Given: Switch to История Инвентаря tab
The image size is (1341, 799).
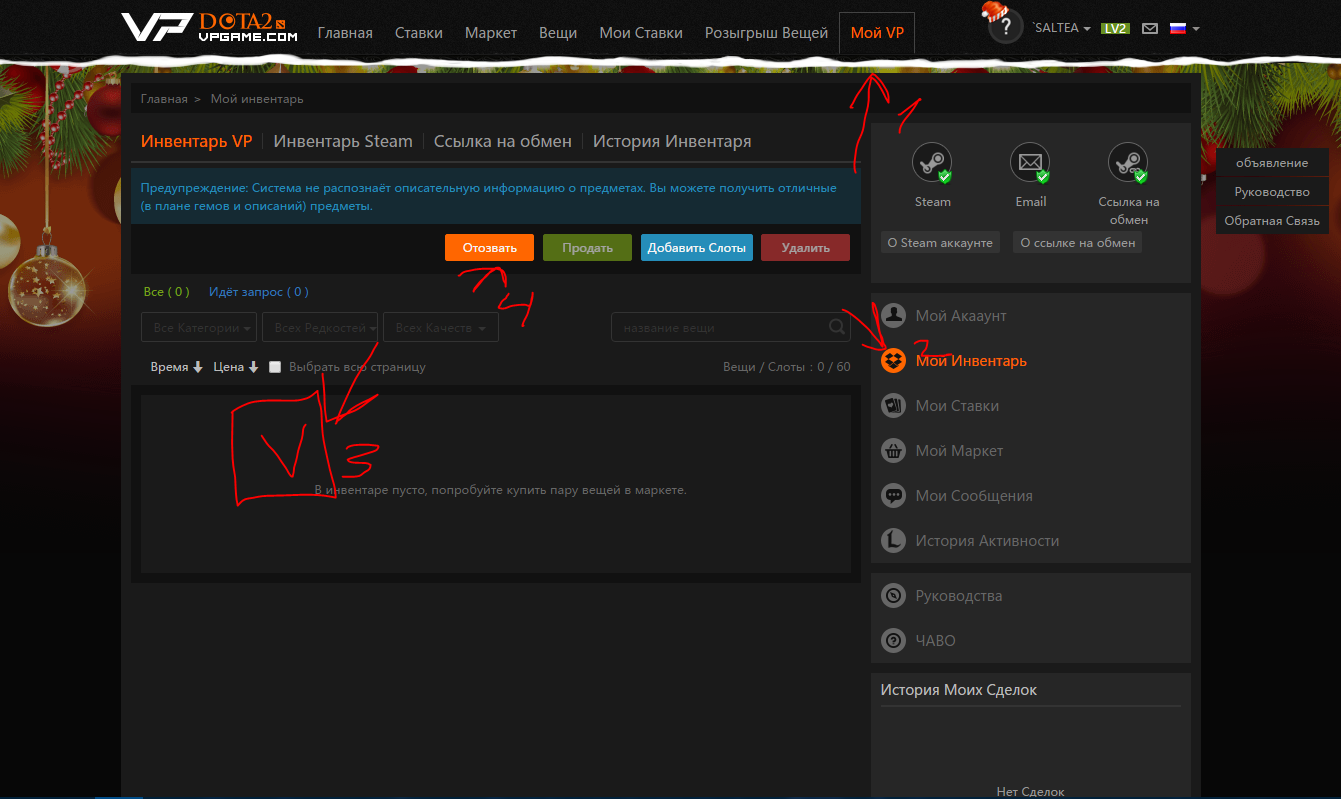Looking at the screenshot, I should click(672, 142).
